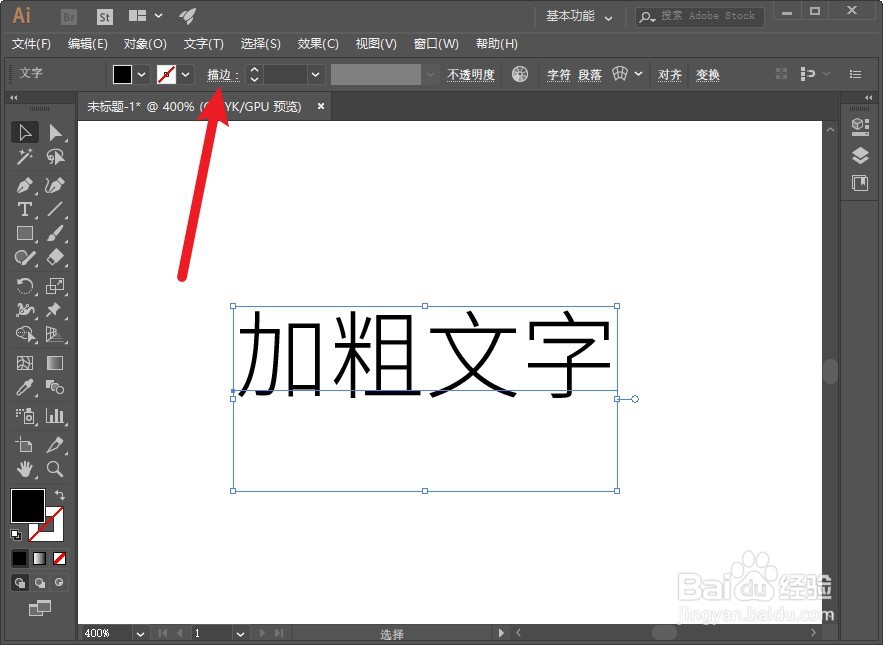The height and width of the screenshot is (645, 883).
Task: Open 效果(C) menu
Action: [x=318, y=44]
